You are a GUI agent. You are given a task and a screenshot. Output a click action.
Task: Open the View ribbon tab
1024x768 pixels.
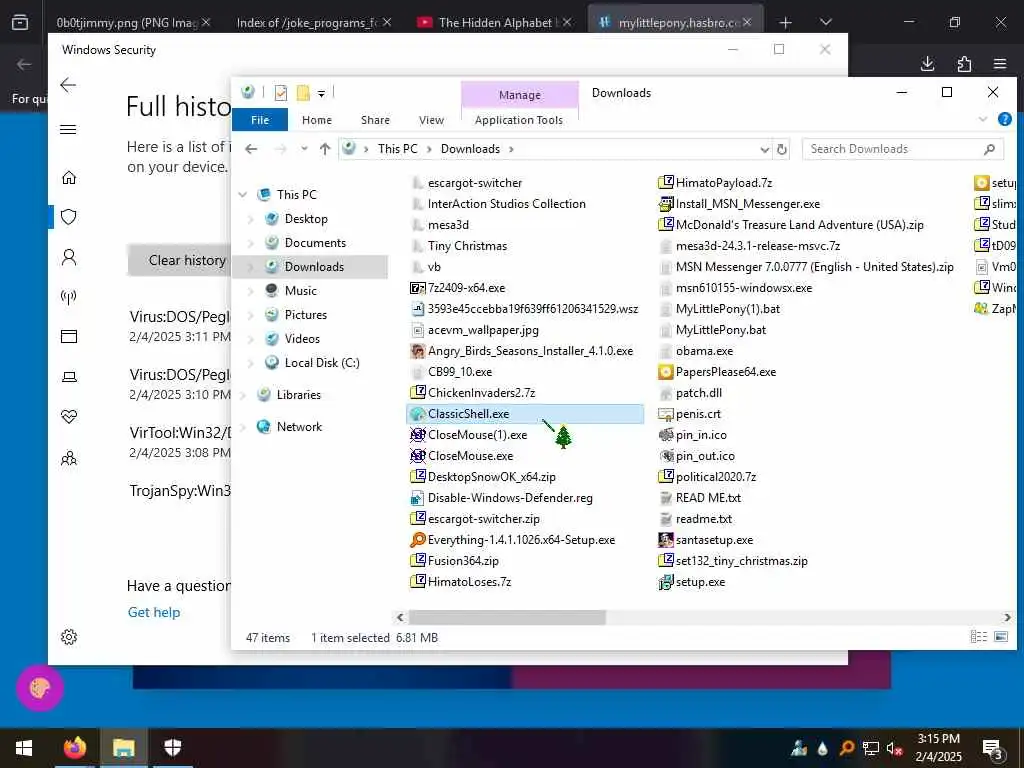point(432,120)
